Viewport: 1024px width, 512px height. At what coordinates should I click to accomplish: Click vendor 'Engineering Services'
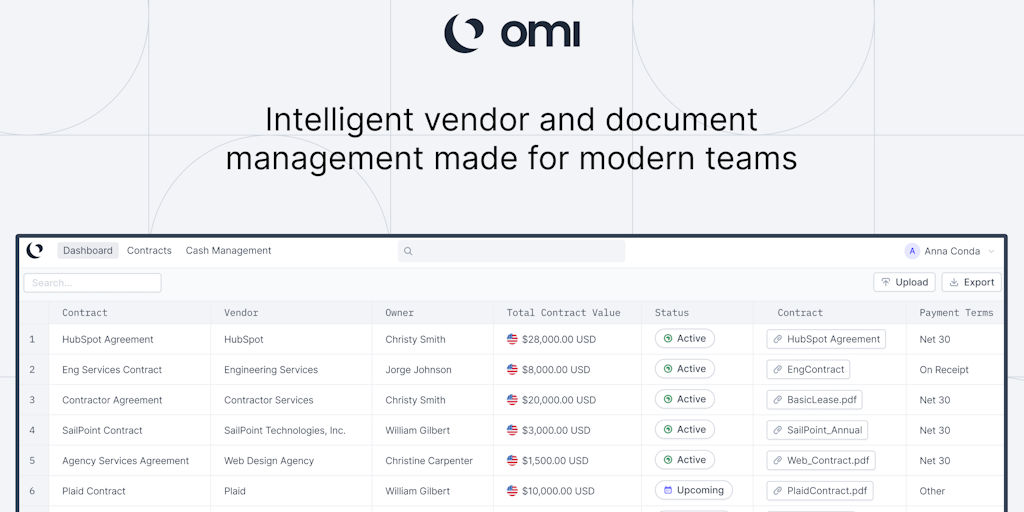pos(271,370)
